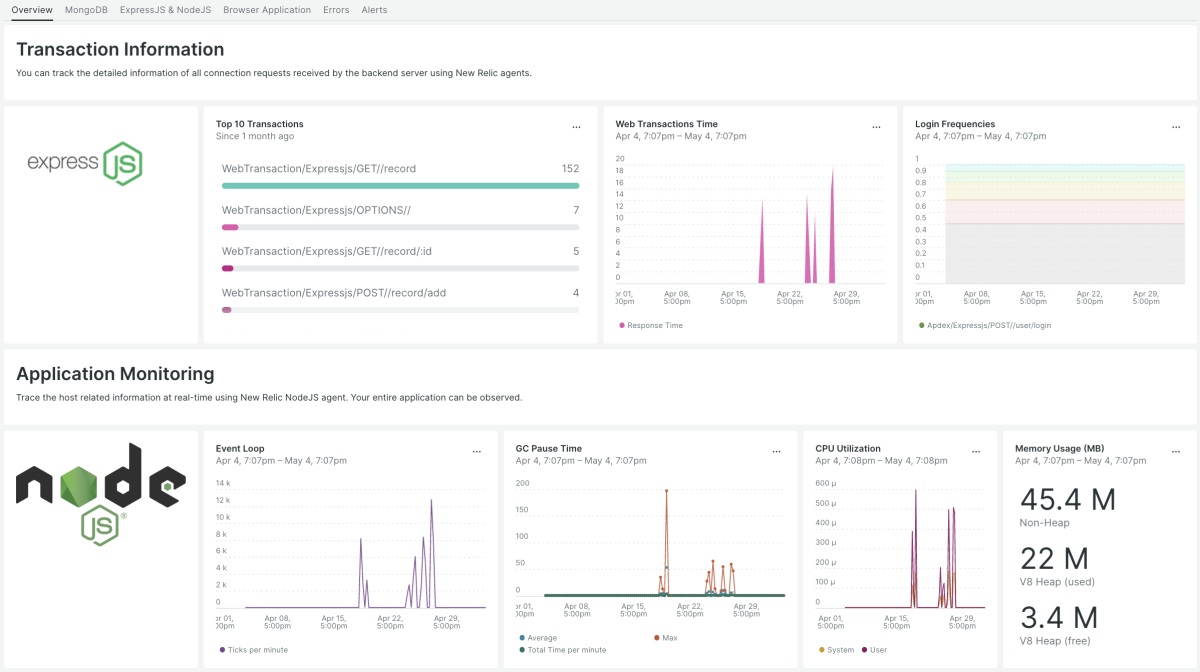Open the CPU Utilization options menu
The image size is (1200, 672).
(x=976, y=451)
